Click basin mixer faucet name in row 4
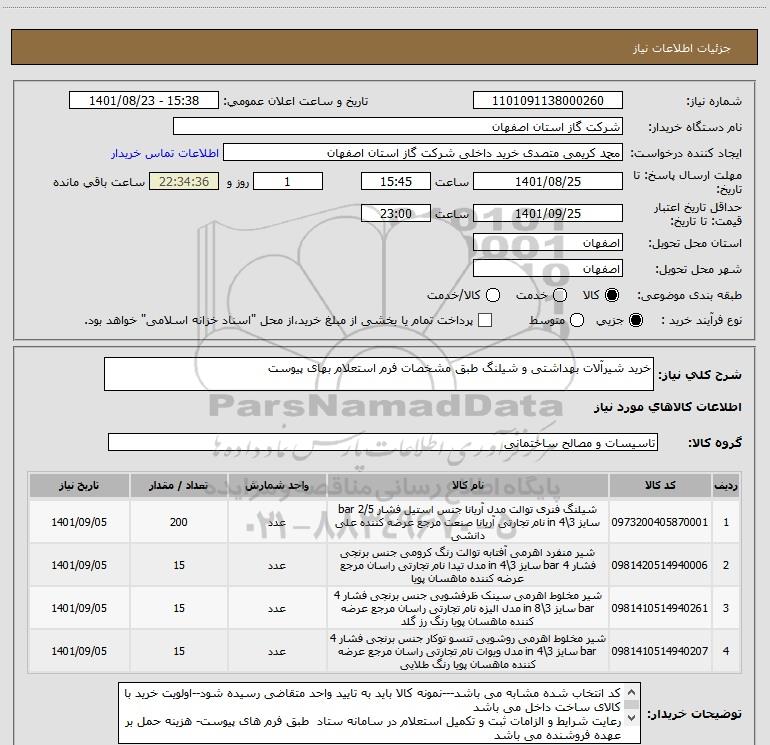Viewport: 770px width, 745px height. 468,651
